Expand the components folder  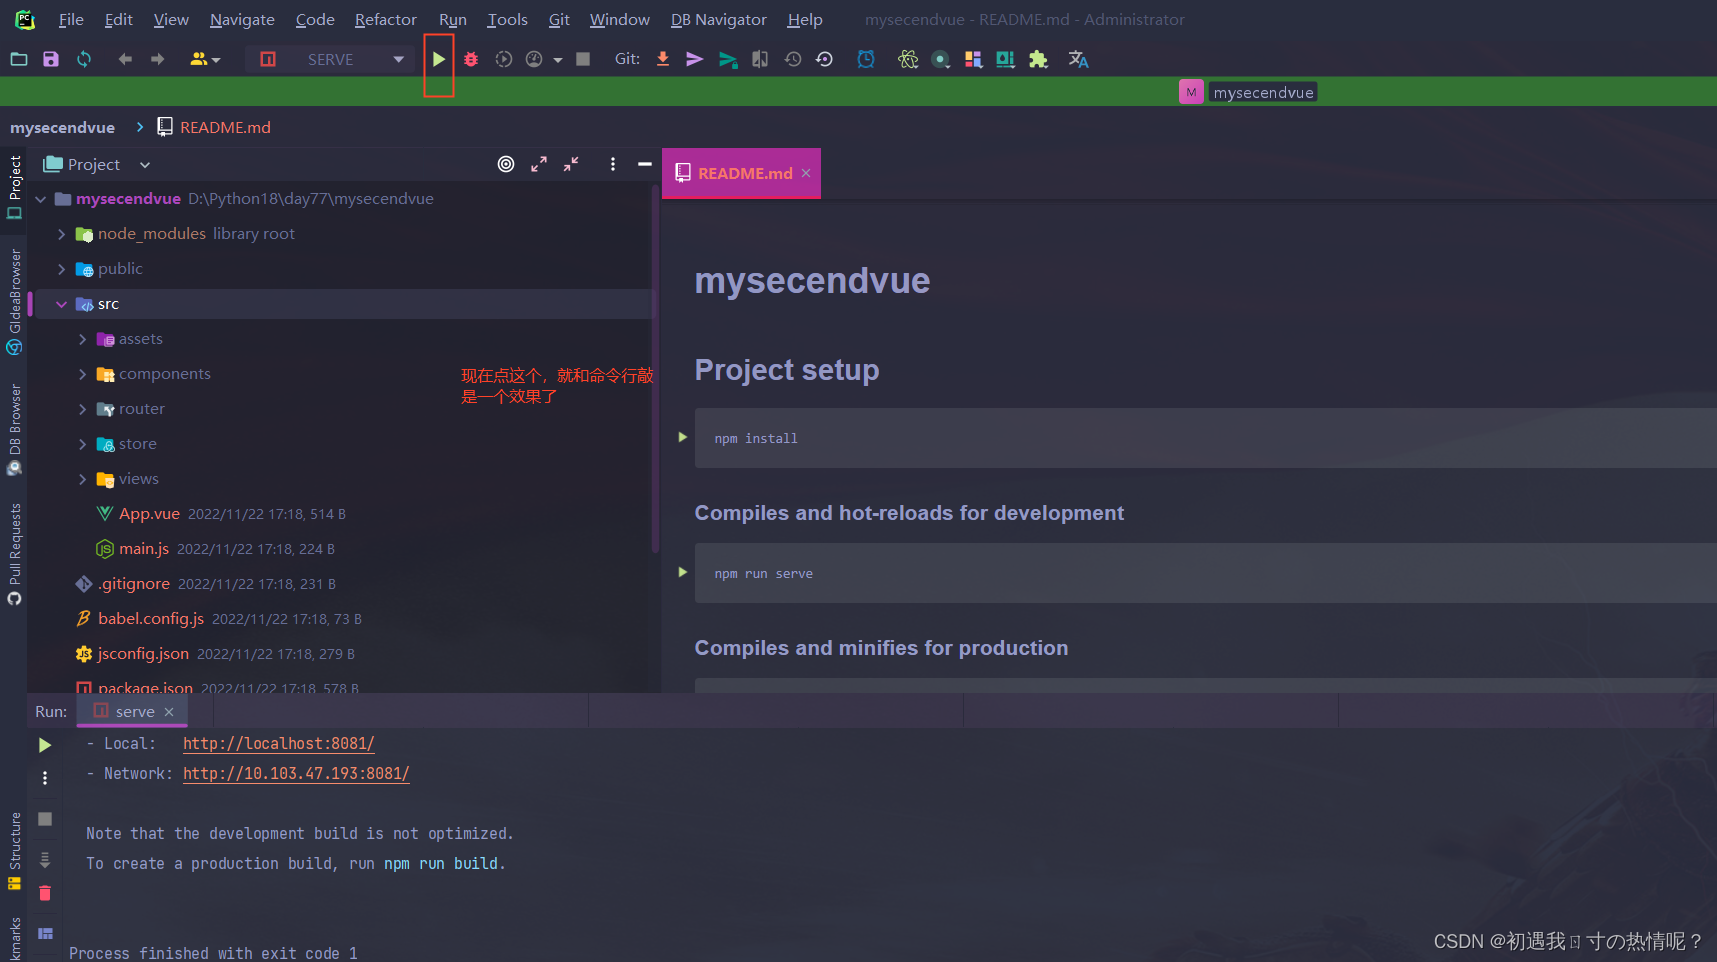[83, 374]
